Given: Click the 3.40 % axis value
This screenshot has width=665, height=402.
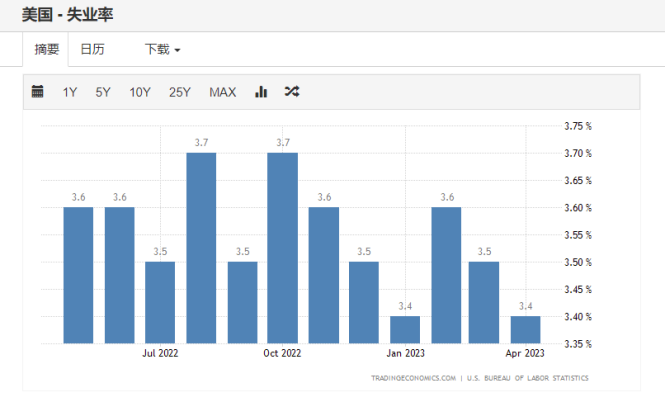Looking at the screenshot, I should [x=578, y=317].
